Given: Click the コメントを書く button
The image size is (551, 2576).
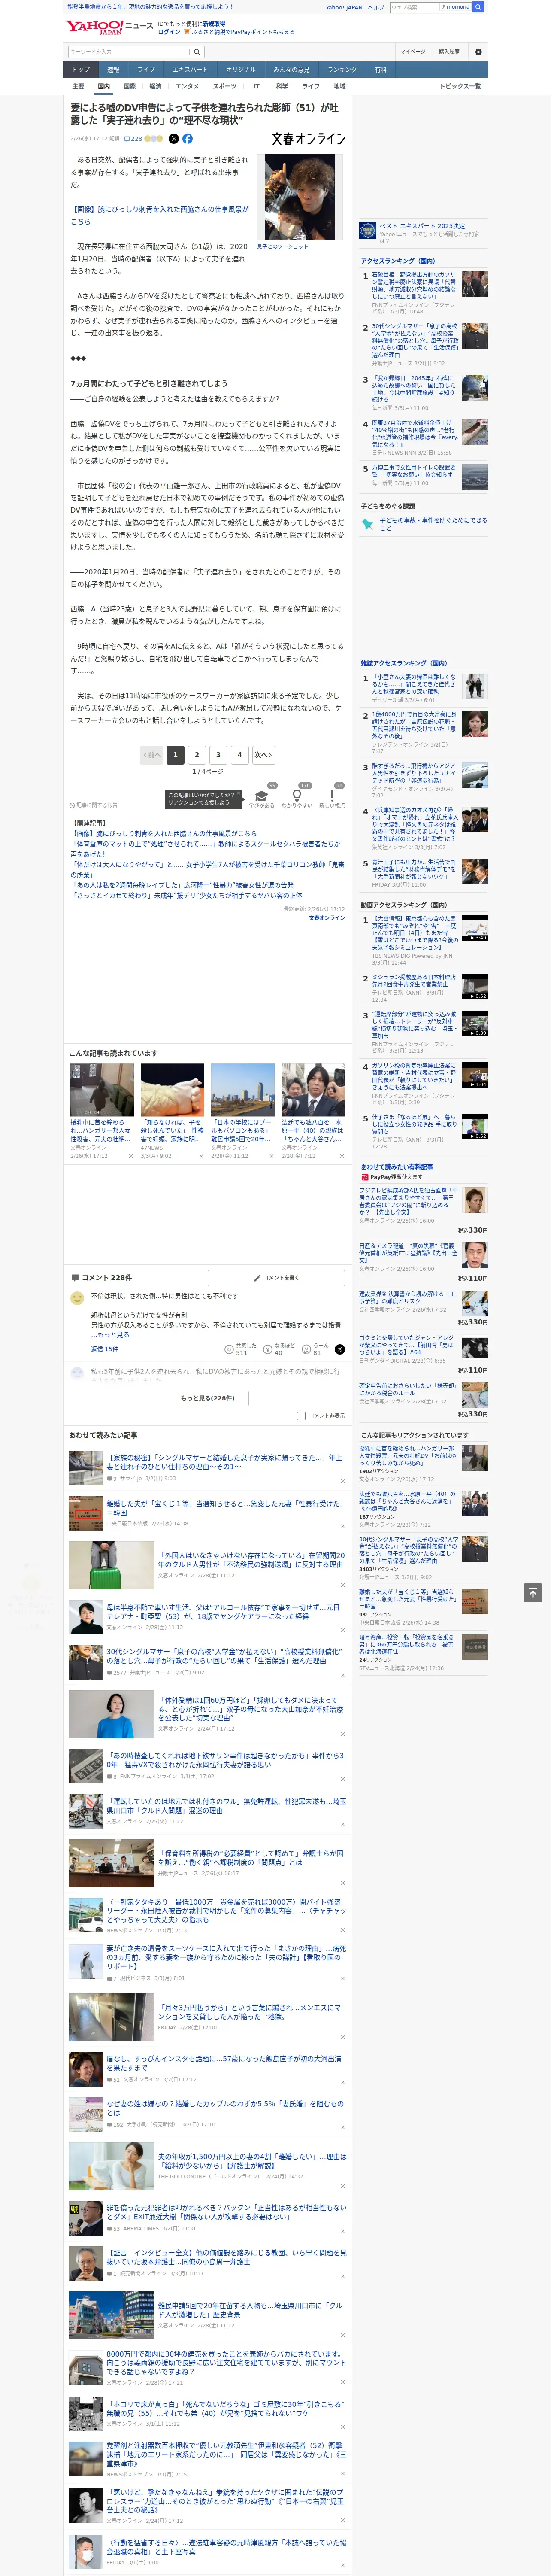Looking at the screenshot, I should click(277, 1278).
